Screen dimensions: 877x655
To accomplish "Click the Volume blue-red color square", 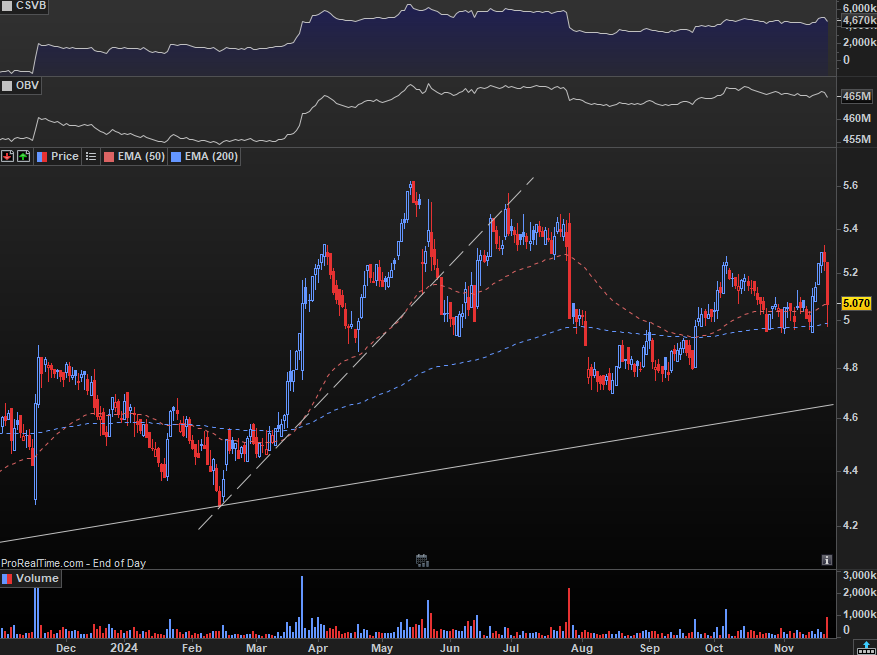I will [7, 579].
